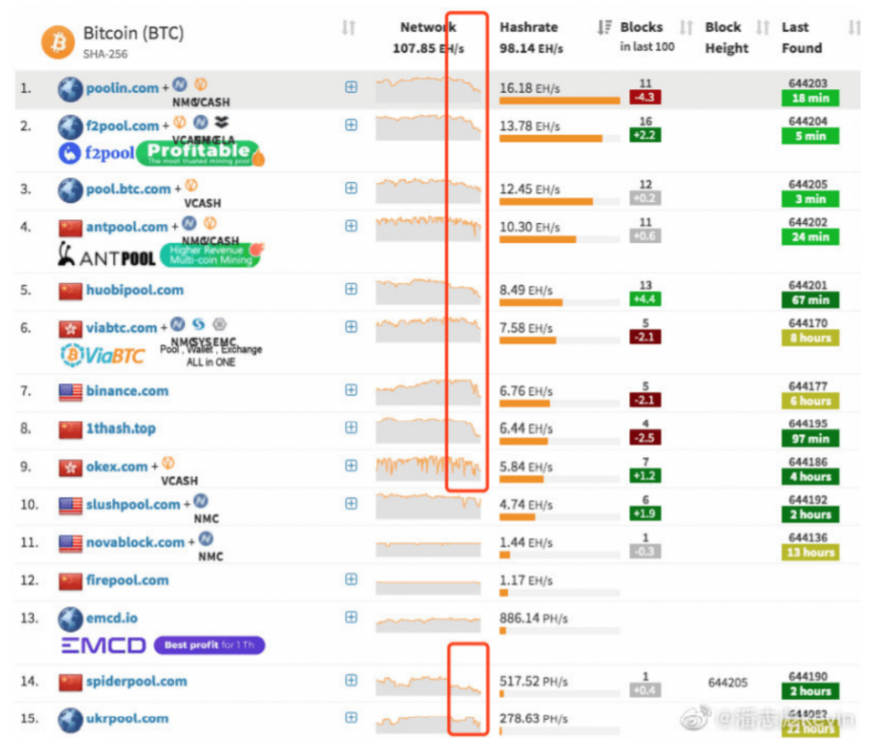
Task: Click the NMC coin icon beside novablock.com
Action: 206,539
